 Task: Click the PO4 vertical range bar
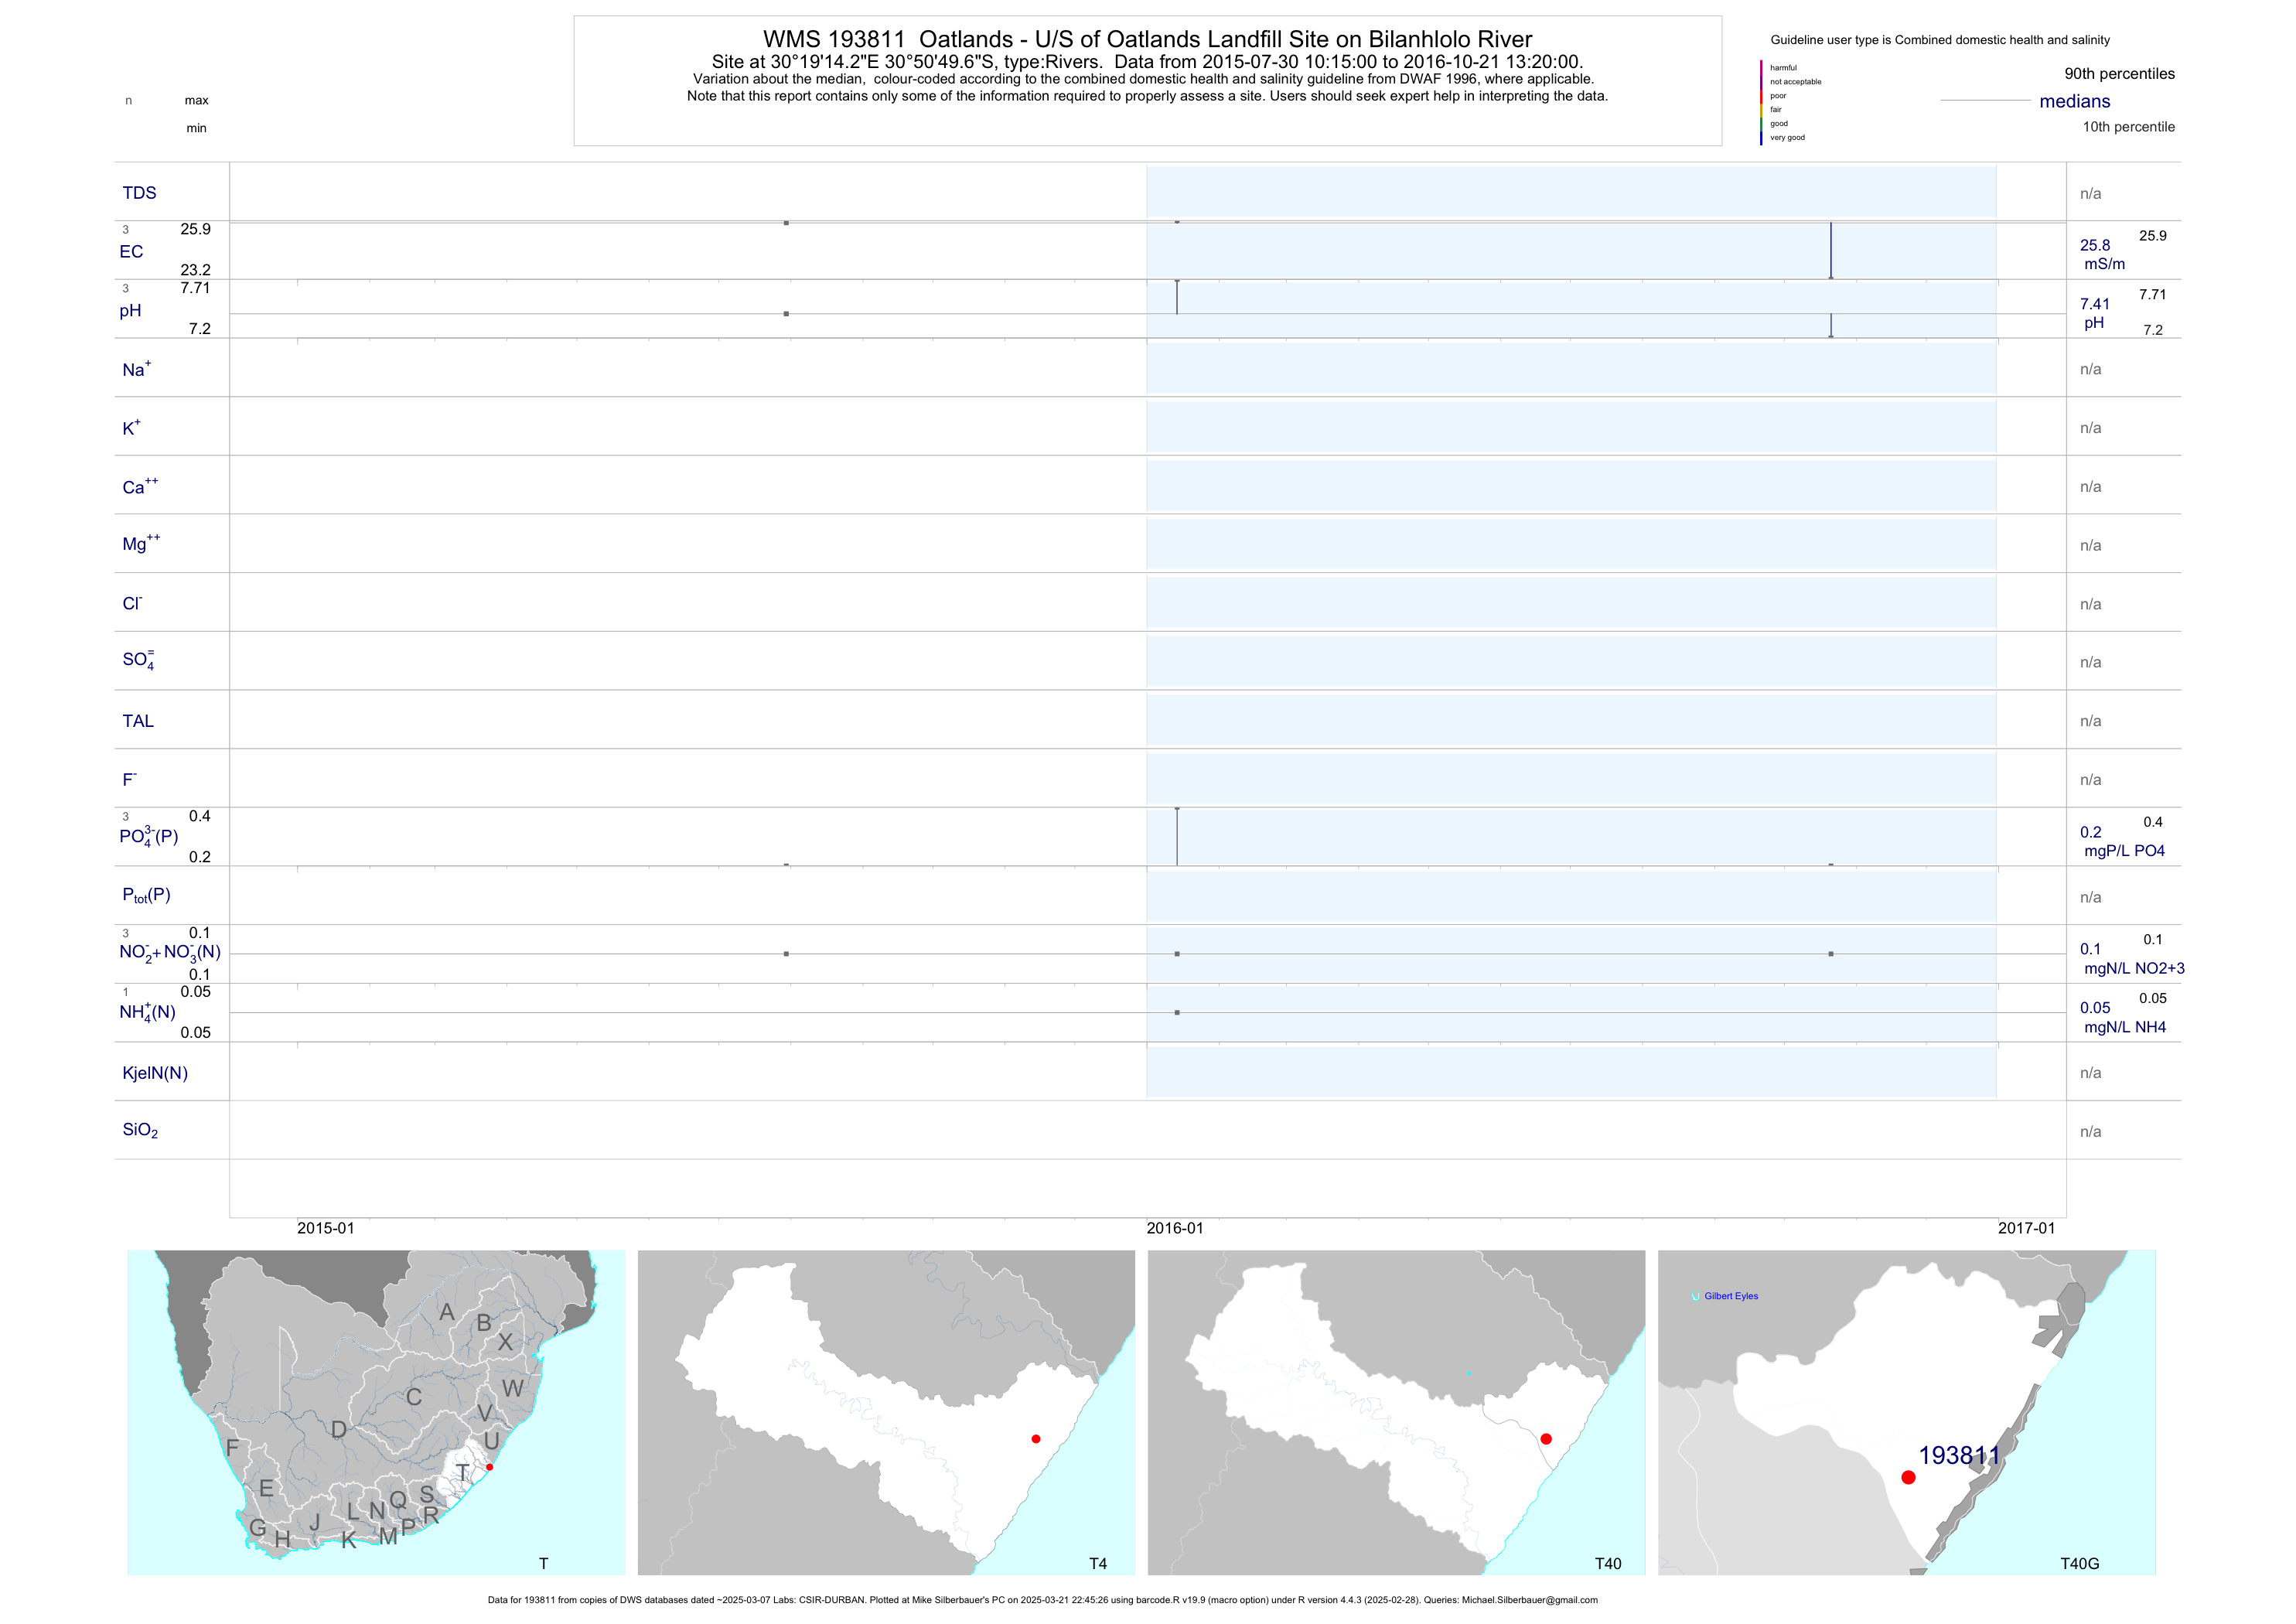pyautogui.click(x=1177, y=836)
